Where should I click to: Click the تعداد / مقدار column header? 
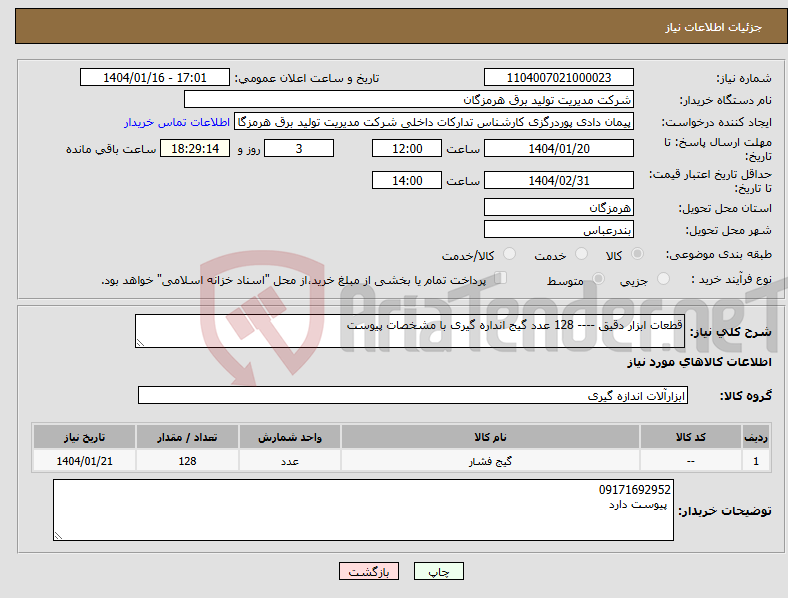click(187, 437)
